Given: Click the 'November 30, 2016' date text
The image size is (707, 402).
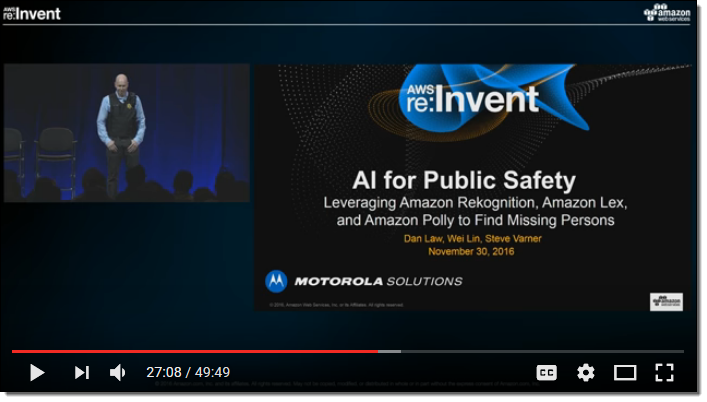Looking at the screenshot, I should (x=471, y=252).
